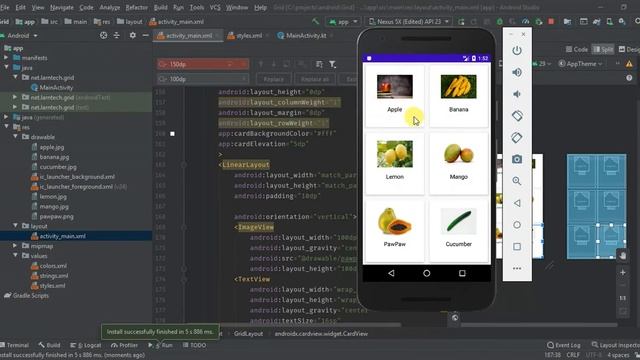Collapse the drawable folder arrow

click(16, 137)
